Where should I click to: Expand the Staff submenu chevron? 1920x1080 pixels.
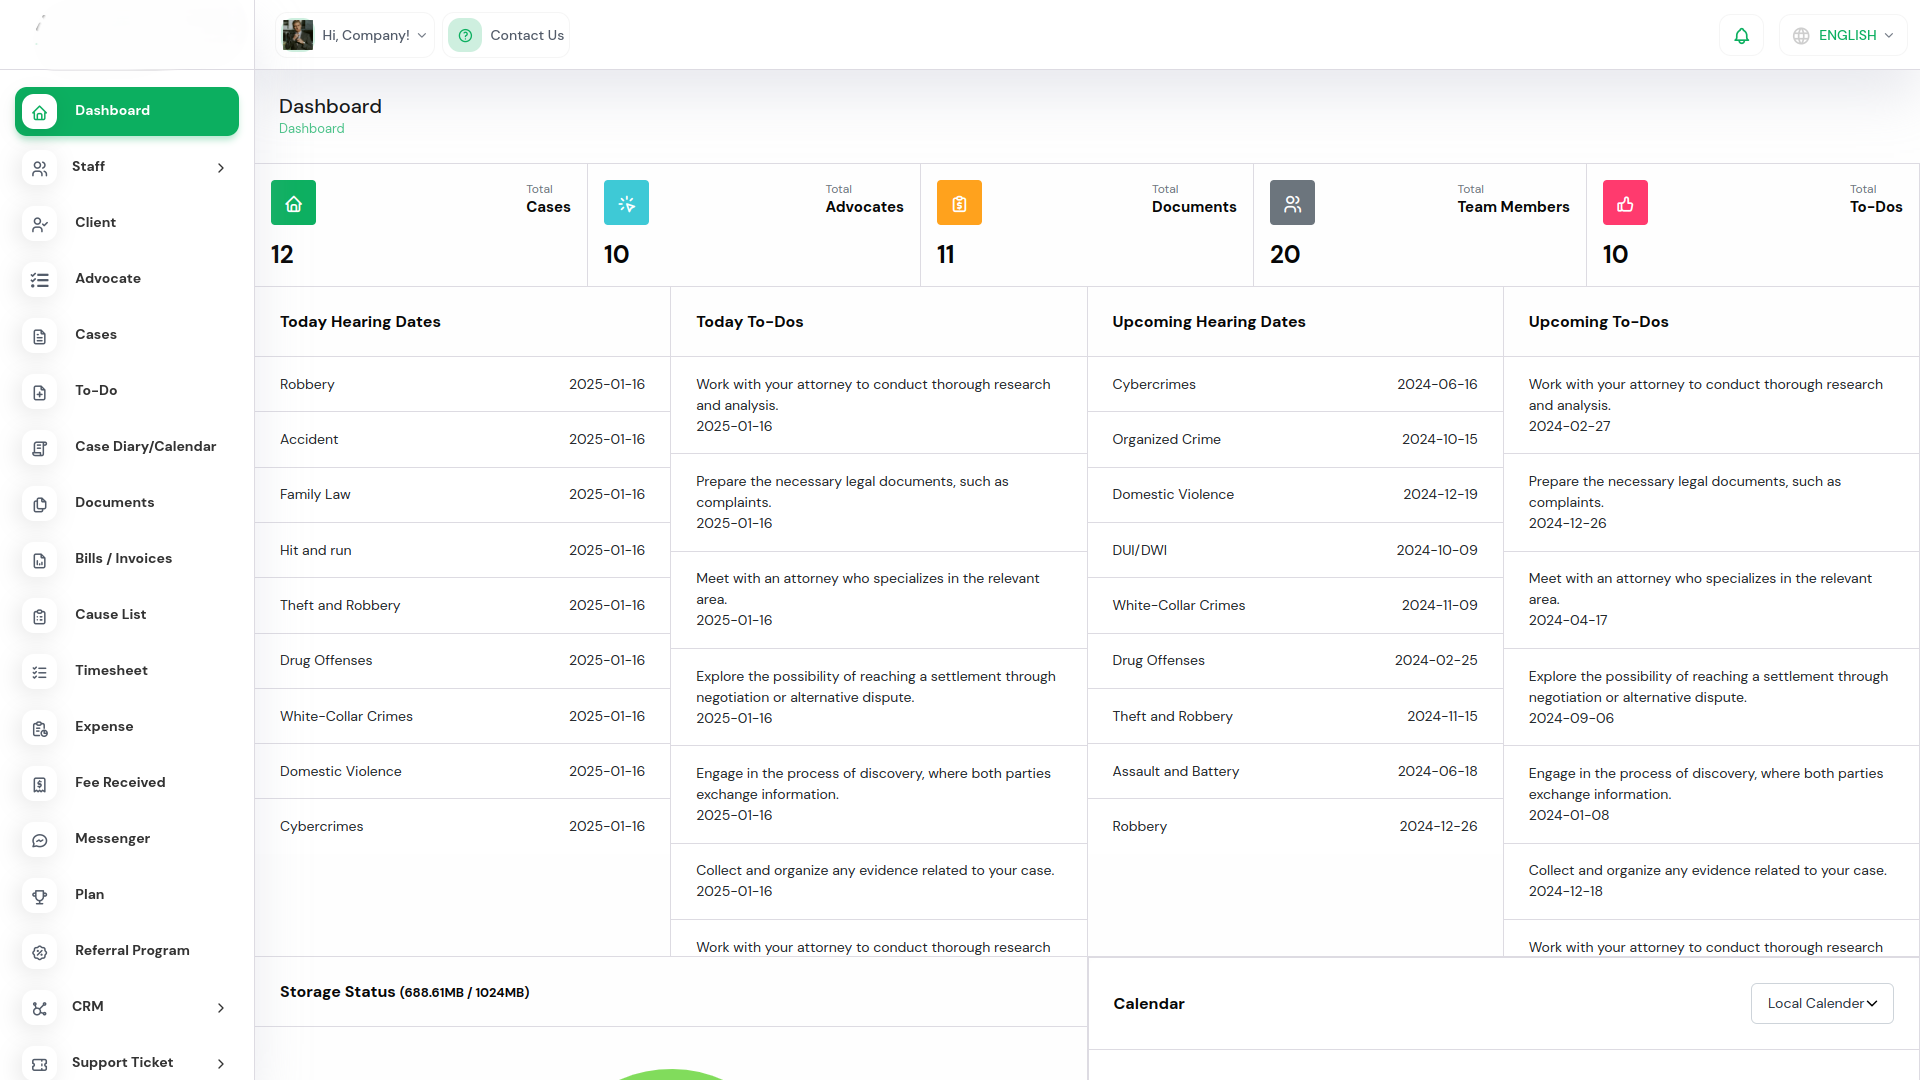221,168
